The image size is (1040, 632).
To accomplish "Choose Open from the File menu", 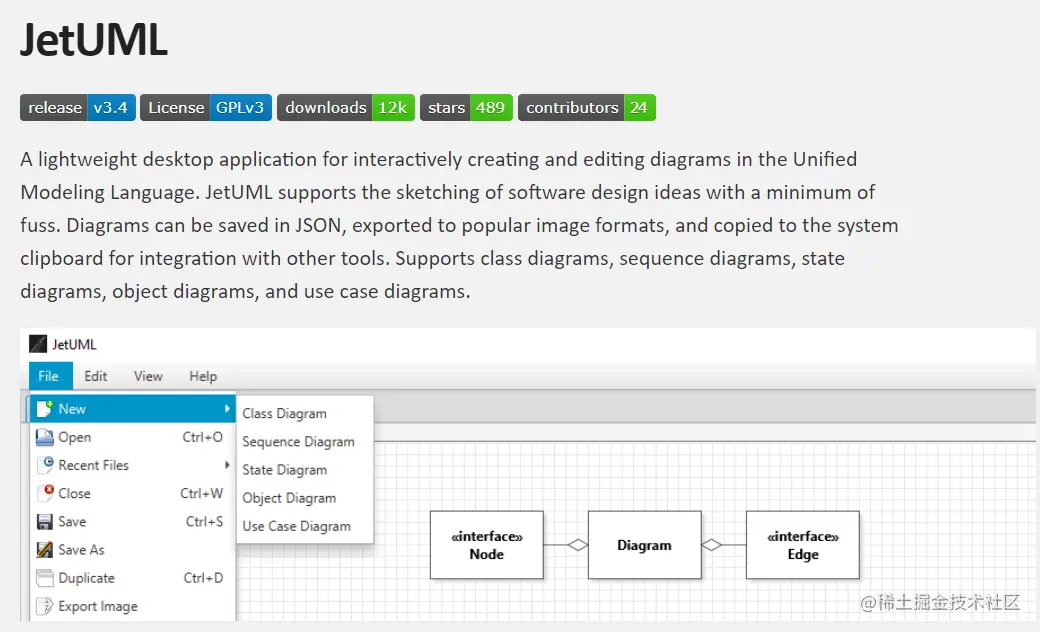I will tap(133, 437).
